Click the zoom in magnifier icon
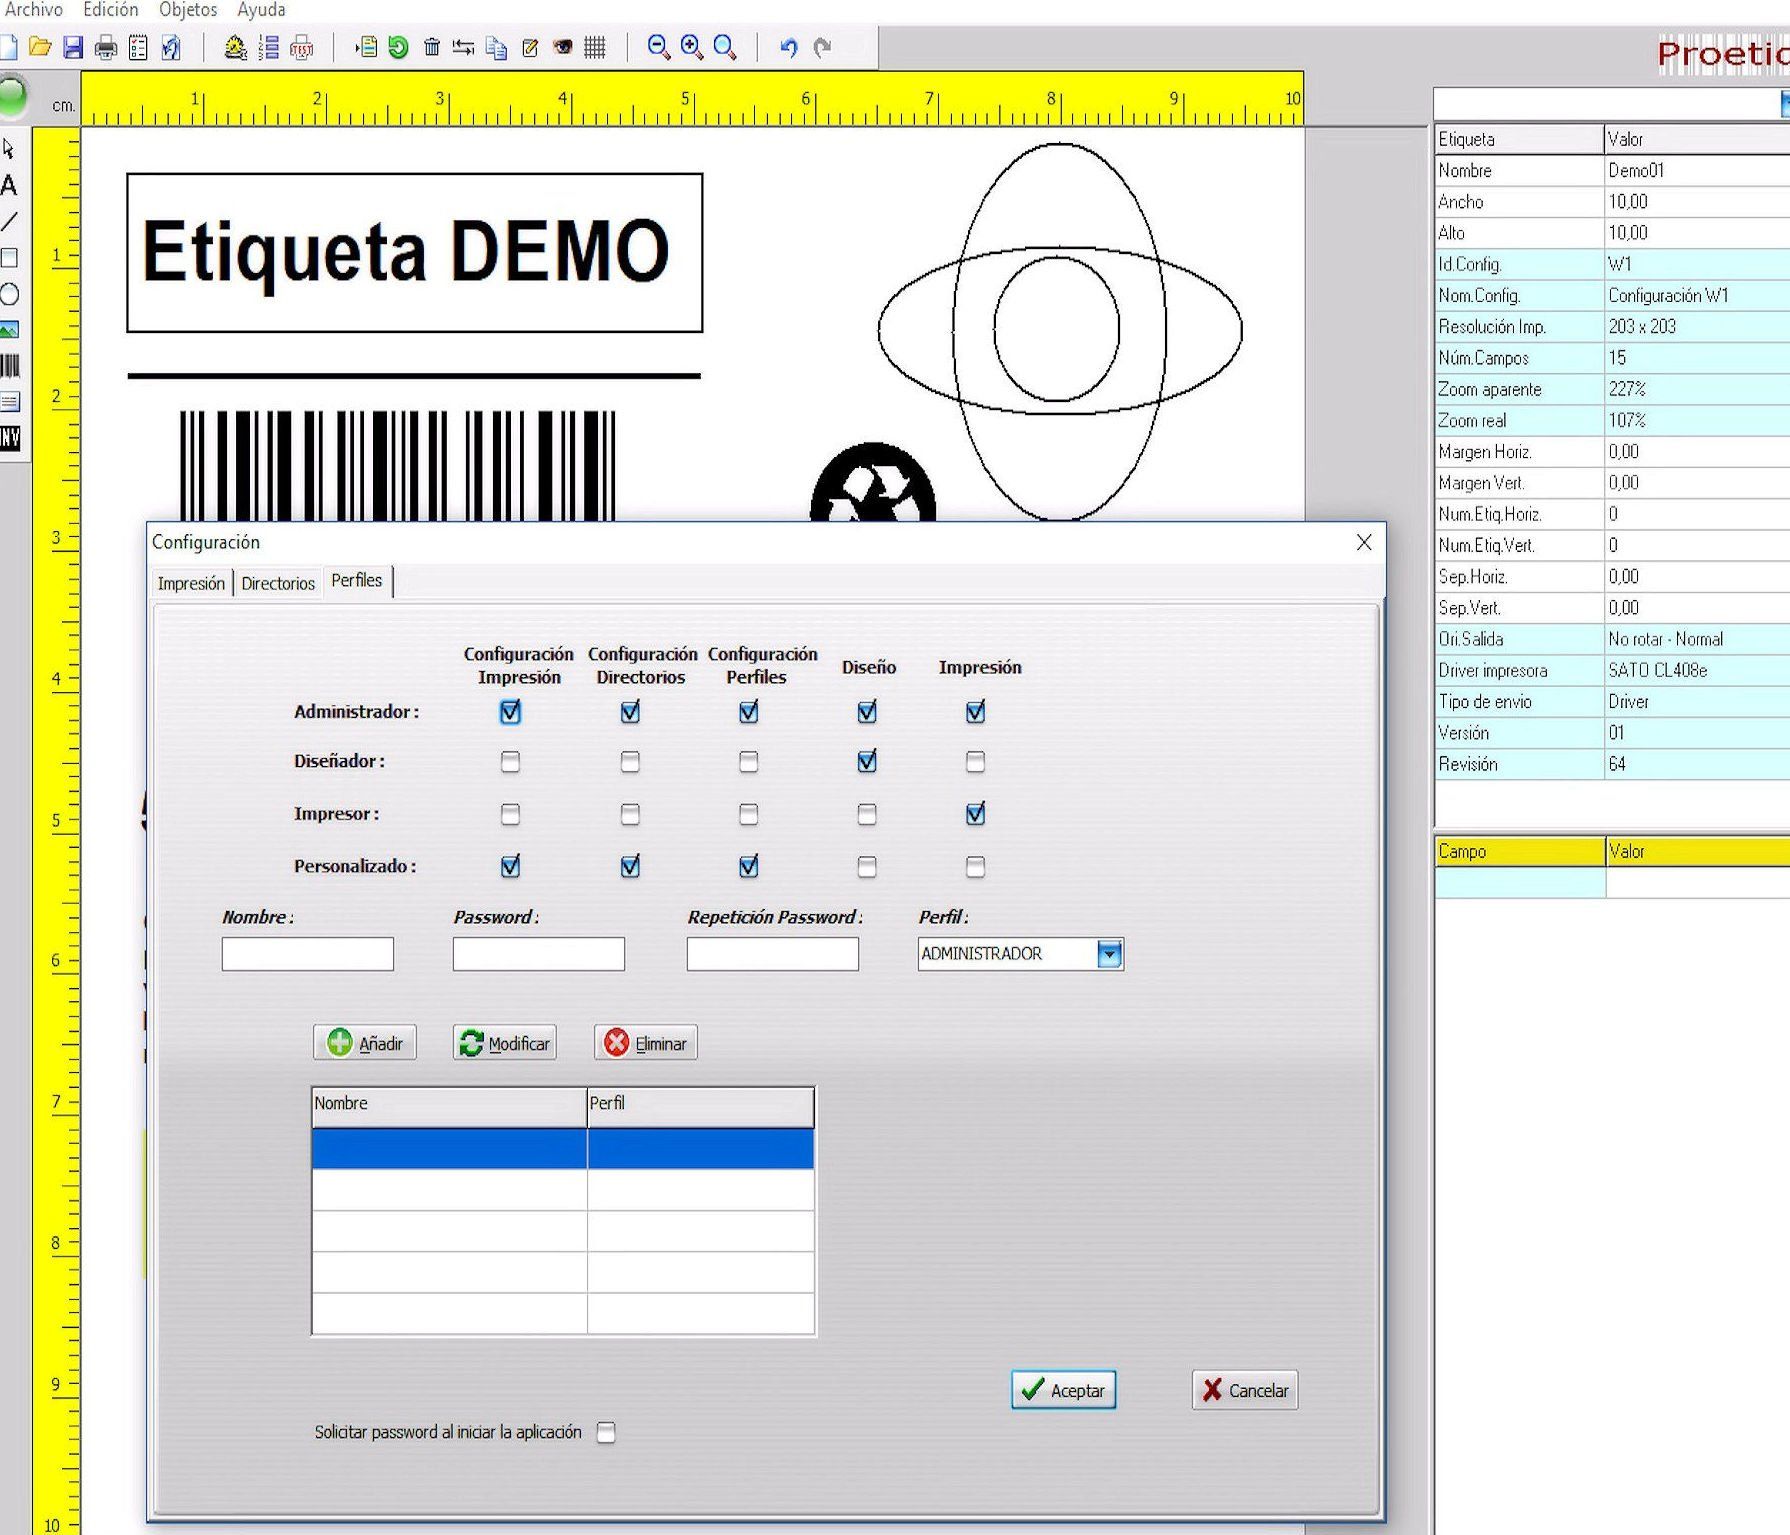The image size is (1790, 1535). [x=692, y=47]
